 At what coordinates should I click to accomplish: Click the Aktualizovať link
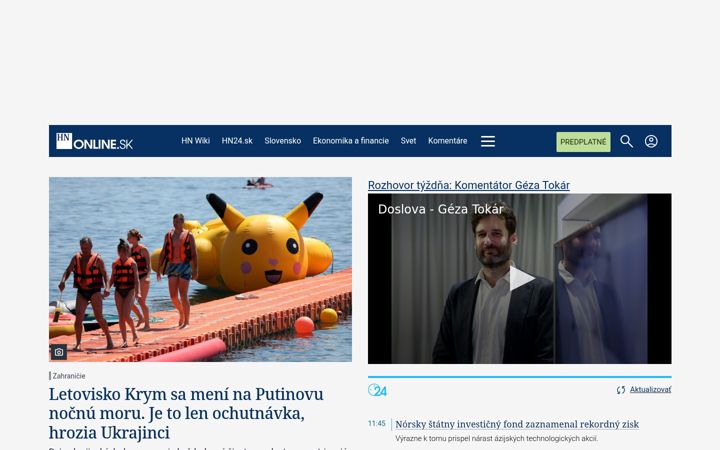pyautogui.click(x=650, y=389)
